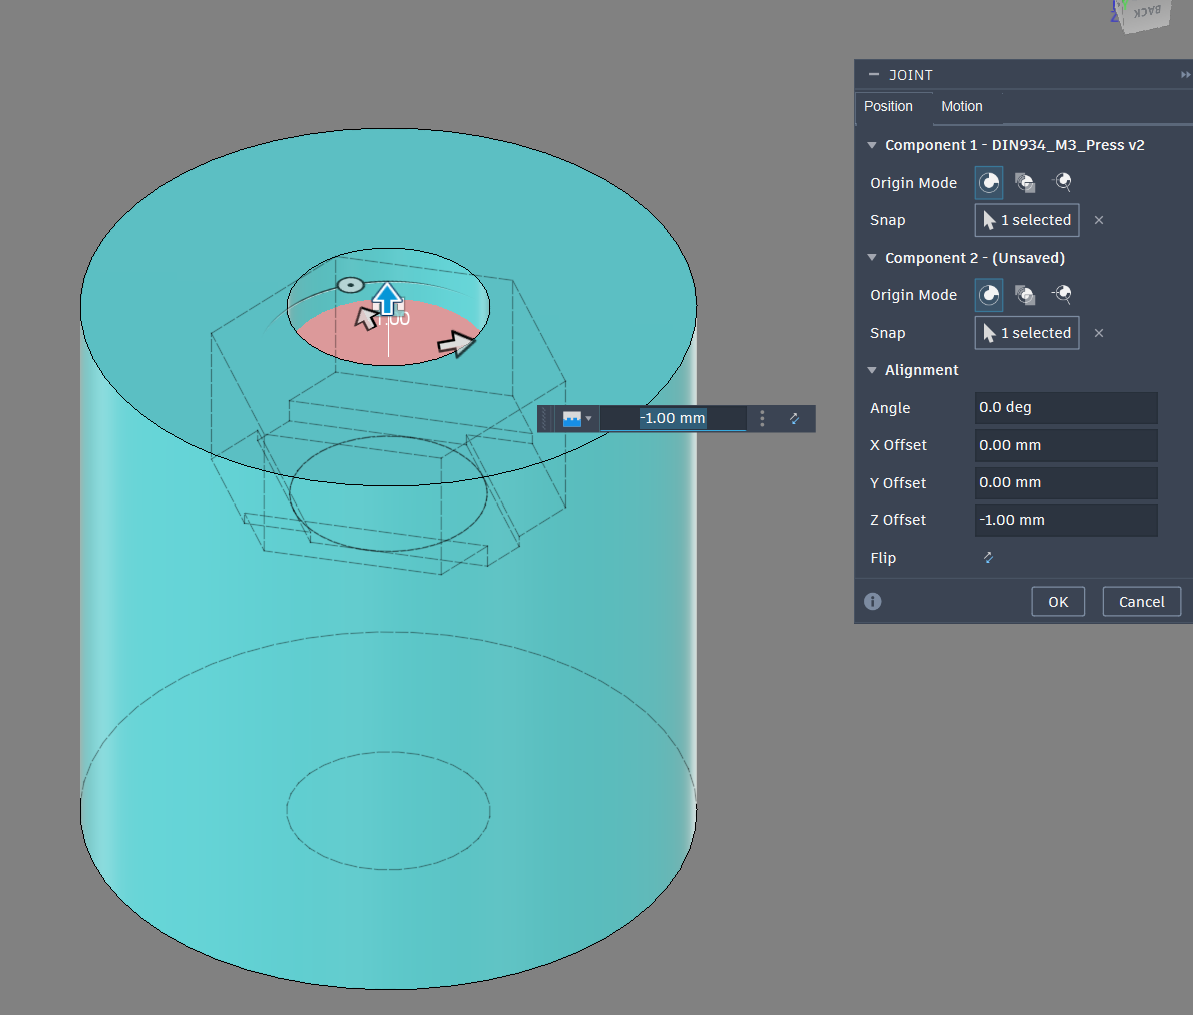1193x1015 pixels.
Task: Switch to the Motion tab
Action: (961, 106)
